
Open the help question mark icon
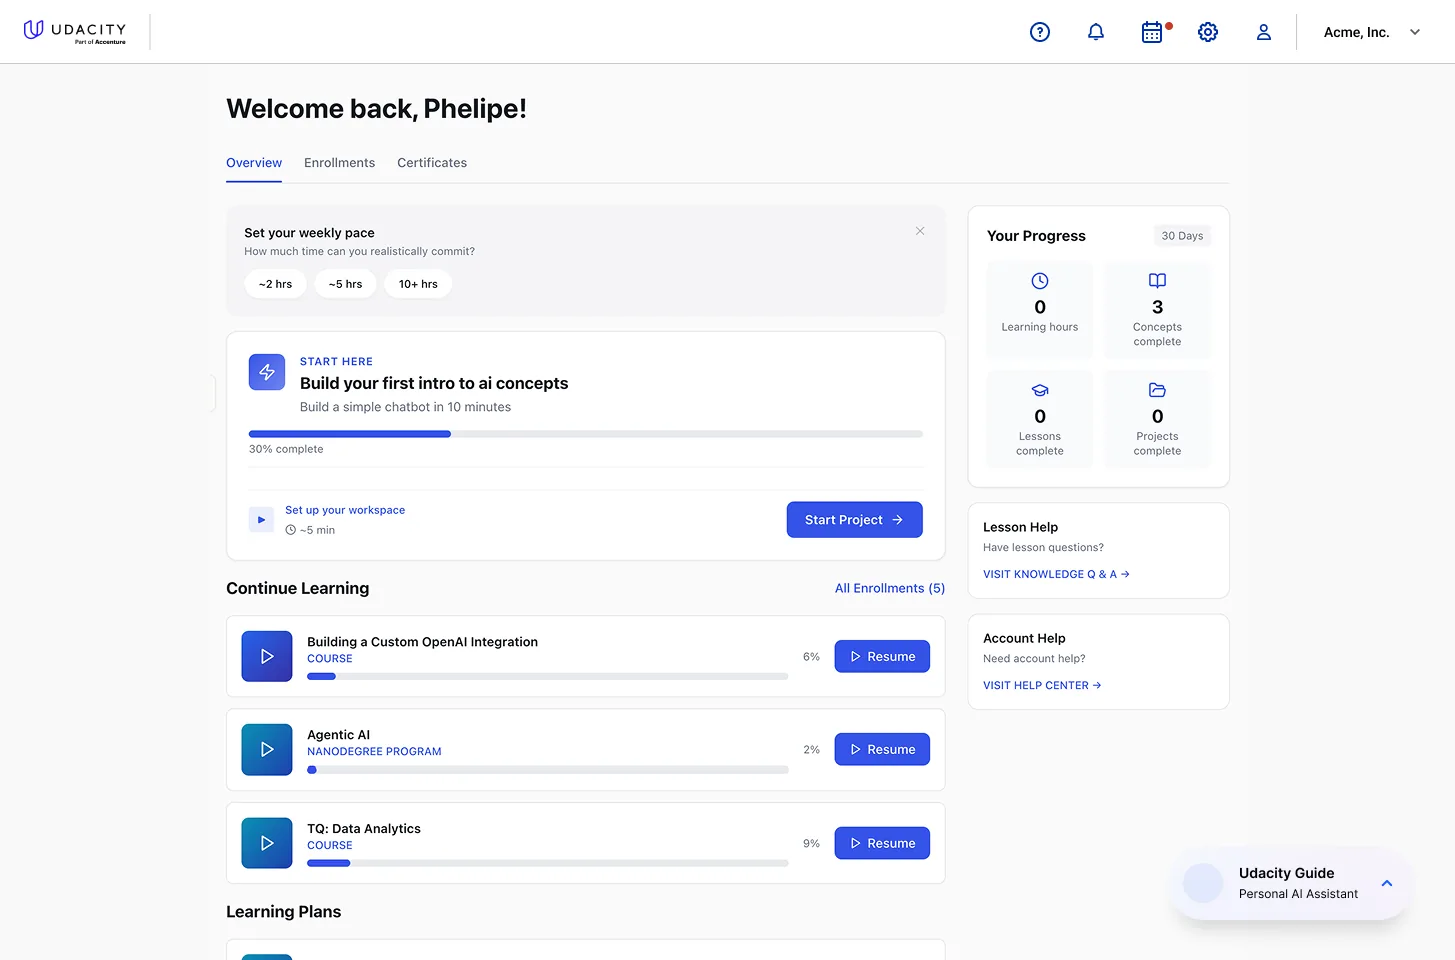(x=1040, y=32)
